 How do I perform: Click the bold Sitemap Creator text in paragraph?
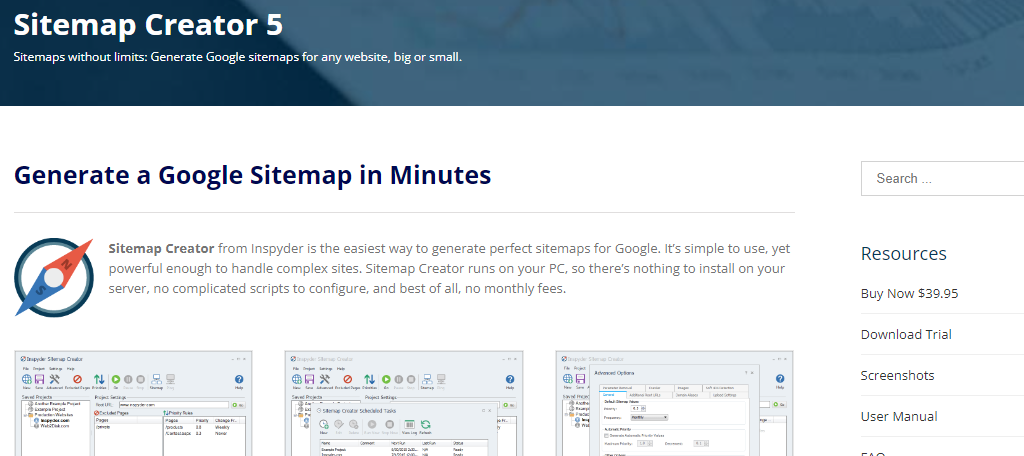(161, 248)
